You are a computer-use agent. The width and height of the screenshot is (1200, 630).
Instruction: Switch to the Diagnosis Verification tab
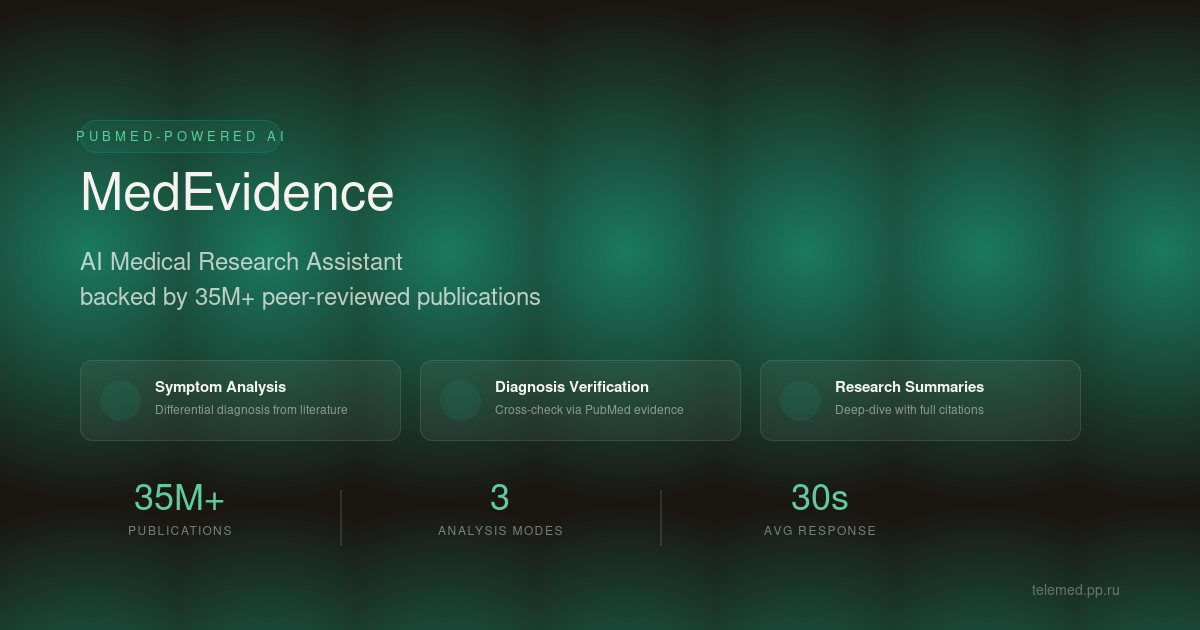click(580, 400)
